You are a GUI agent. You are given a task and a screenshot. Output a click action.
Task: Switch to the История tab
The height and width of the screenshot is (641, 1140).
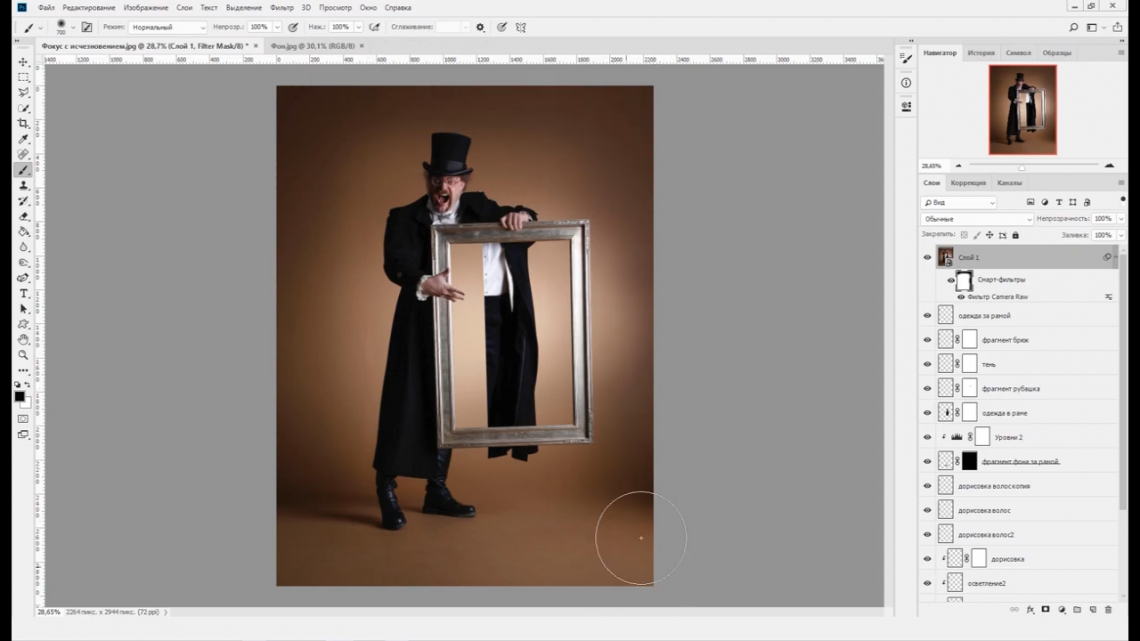coord(980,52)
